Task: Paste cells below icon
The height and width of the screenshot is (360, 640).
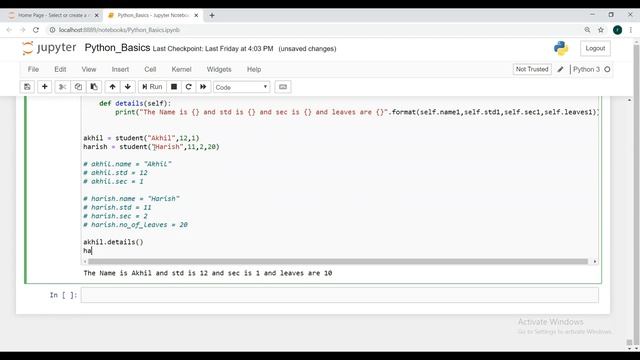Action: (93, 87)
